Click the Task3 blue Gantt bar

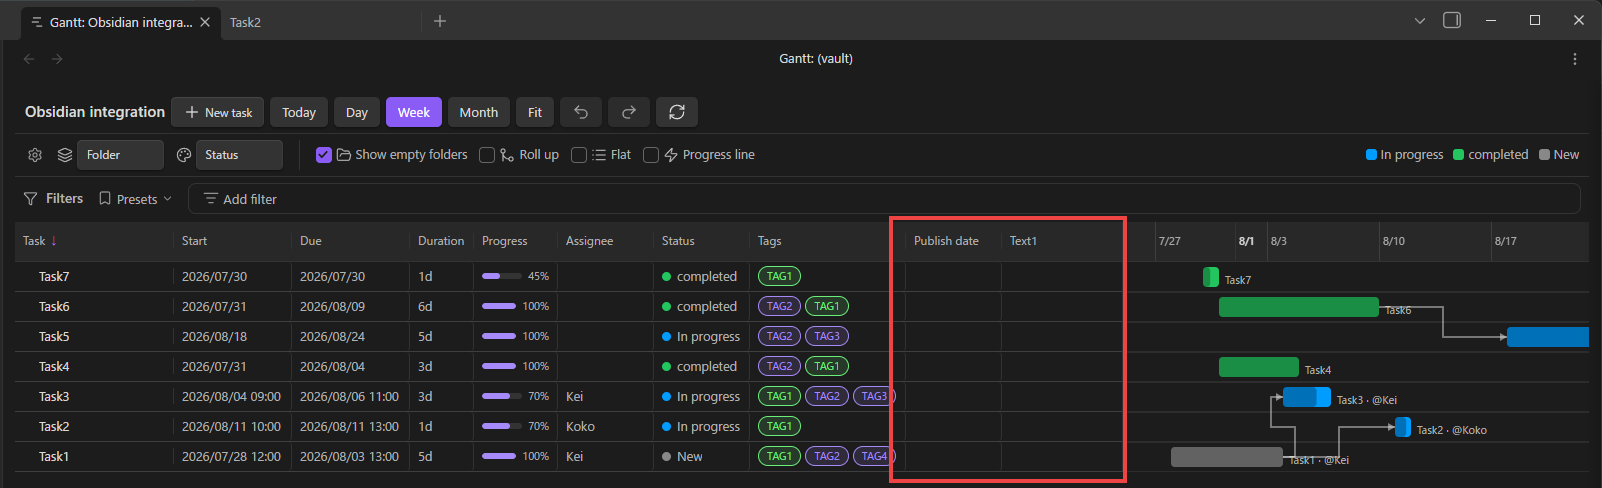pyautogui.click(x=1306, y=397)
